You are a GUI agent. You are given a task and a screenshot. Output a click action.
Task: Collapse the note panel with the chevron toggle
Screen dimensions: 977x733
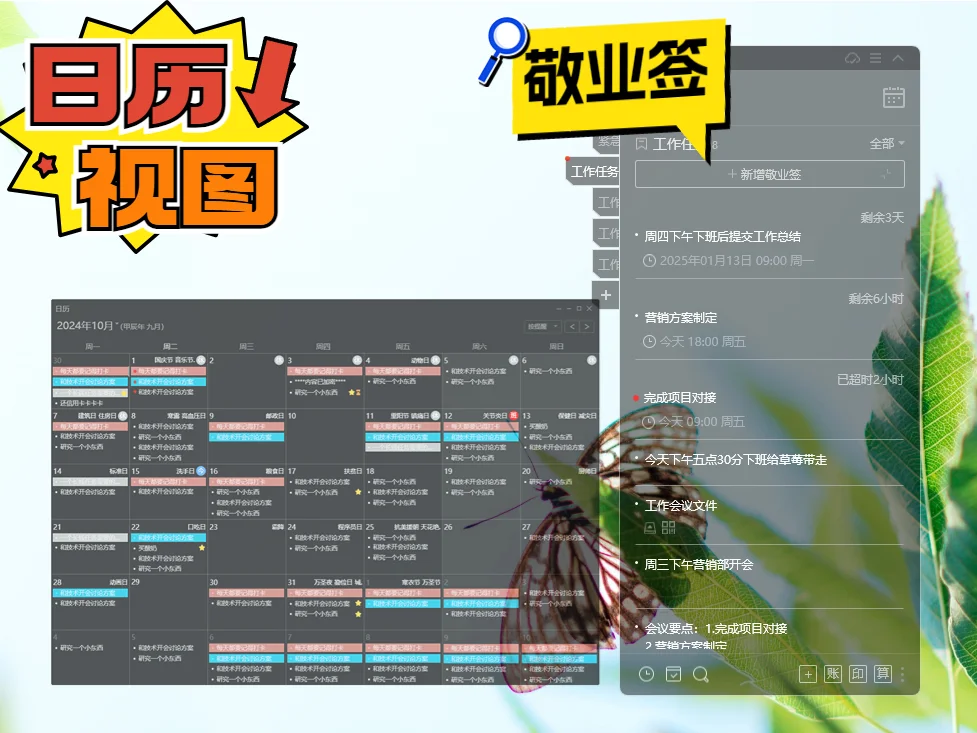click(x=898, y=58)
